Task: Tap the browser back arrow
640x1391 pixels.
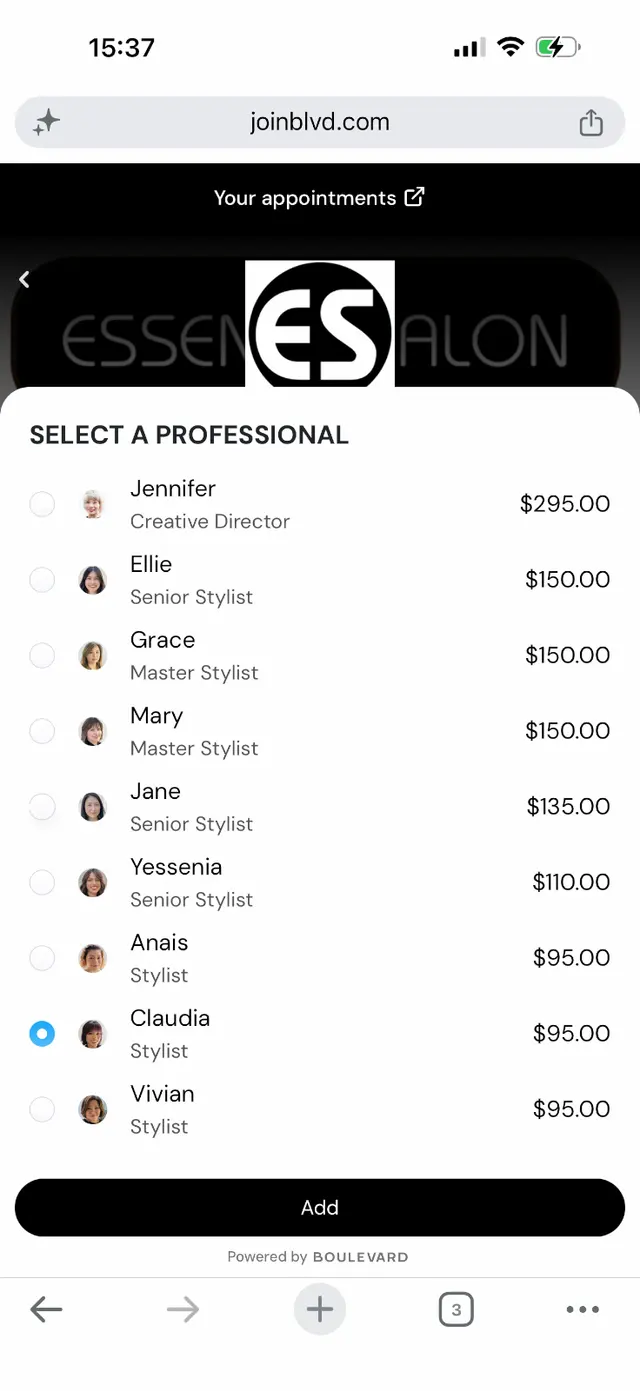Action: (x=46, y=1309)
